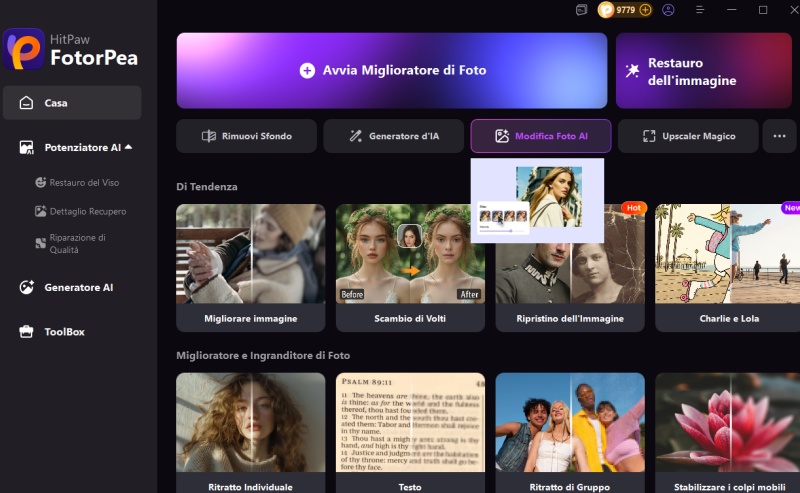Viewport: 800px width, 493px height.
Task: Click the Before label on Scambio card
Action: click(x=352, y=294)
